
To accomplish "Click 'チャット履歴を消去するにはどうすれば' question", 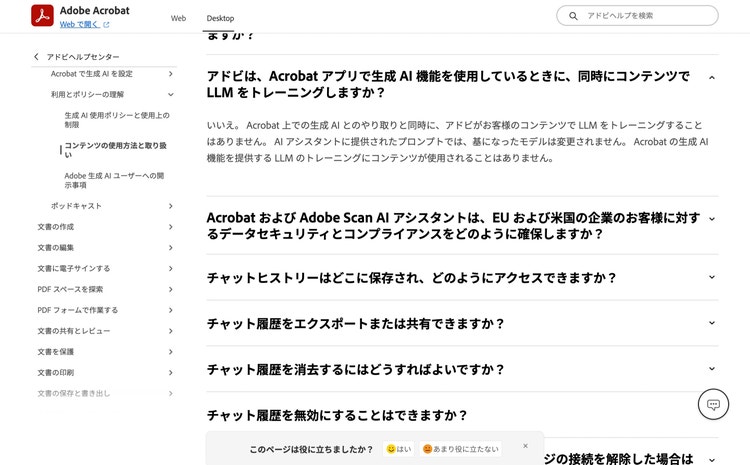I will (x=355, y=370).
